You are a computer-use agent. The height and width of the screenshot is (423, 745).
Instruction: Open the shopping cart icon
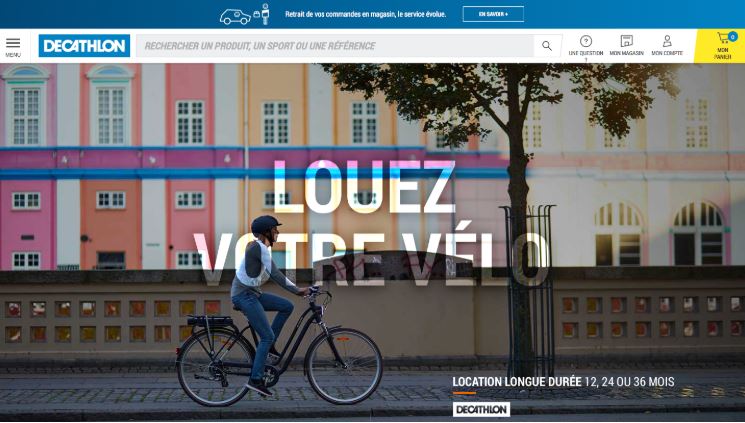click(723, 38)
